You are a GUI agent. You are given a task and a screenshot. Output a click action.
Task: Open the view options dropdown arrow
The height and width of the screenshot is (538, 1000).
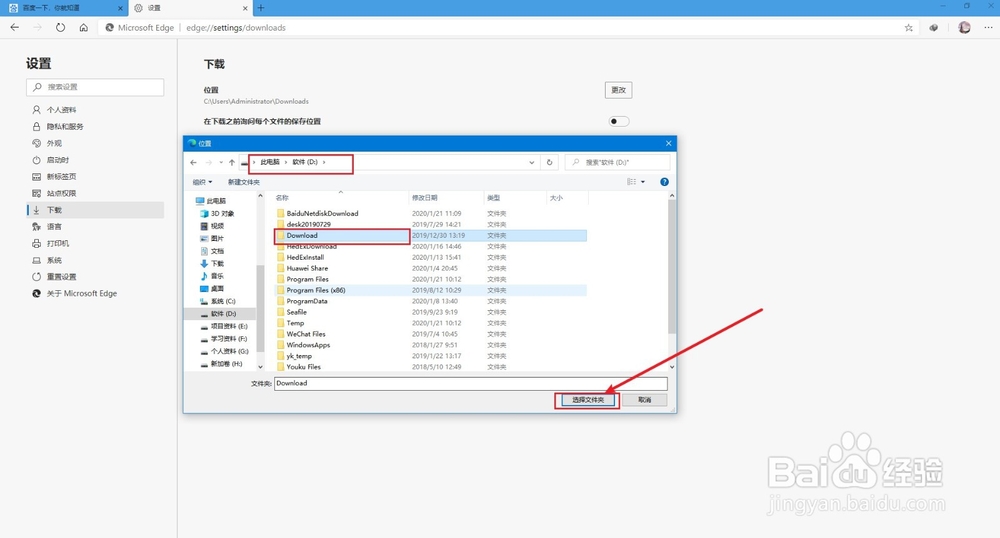coord(643,182)
